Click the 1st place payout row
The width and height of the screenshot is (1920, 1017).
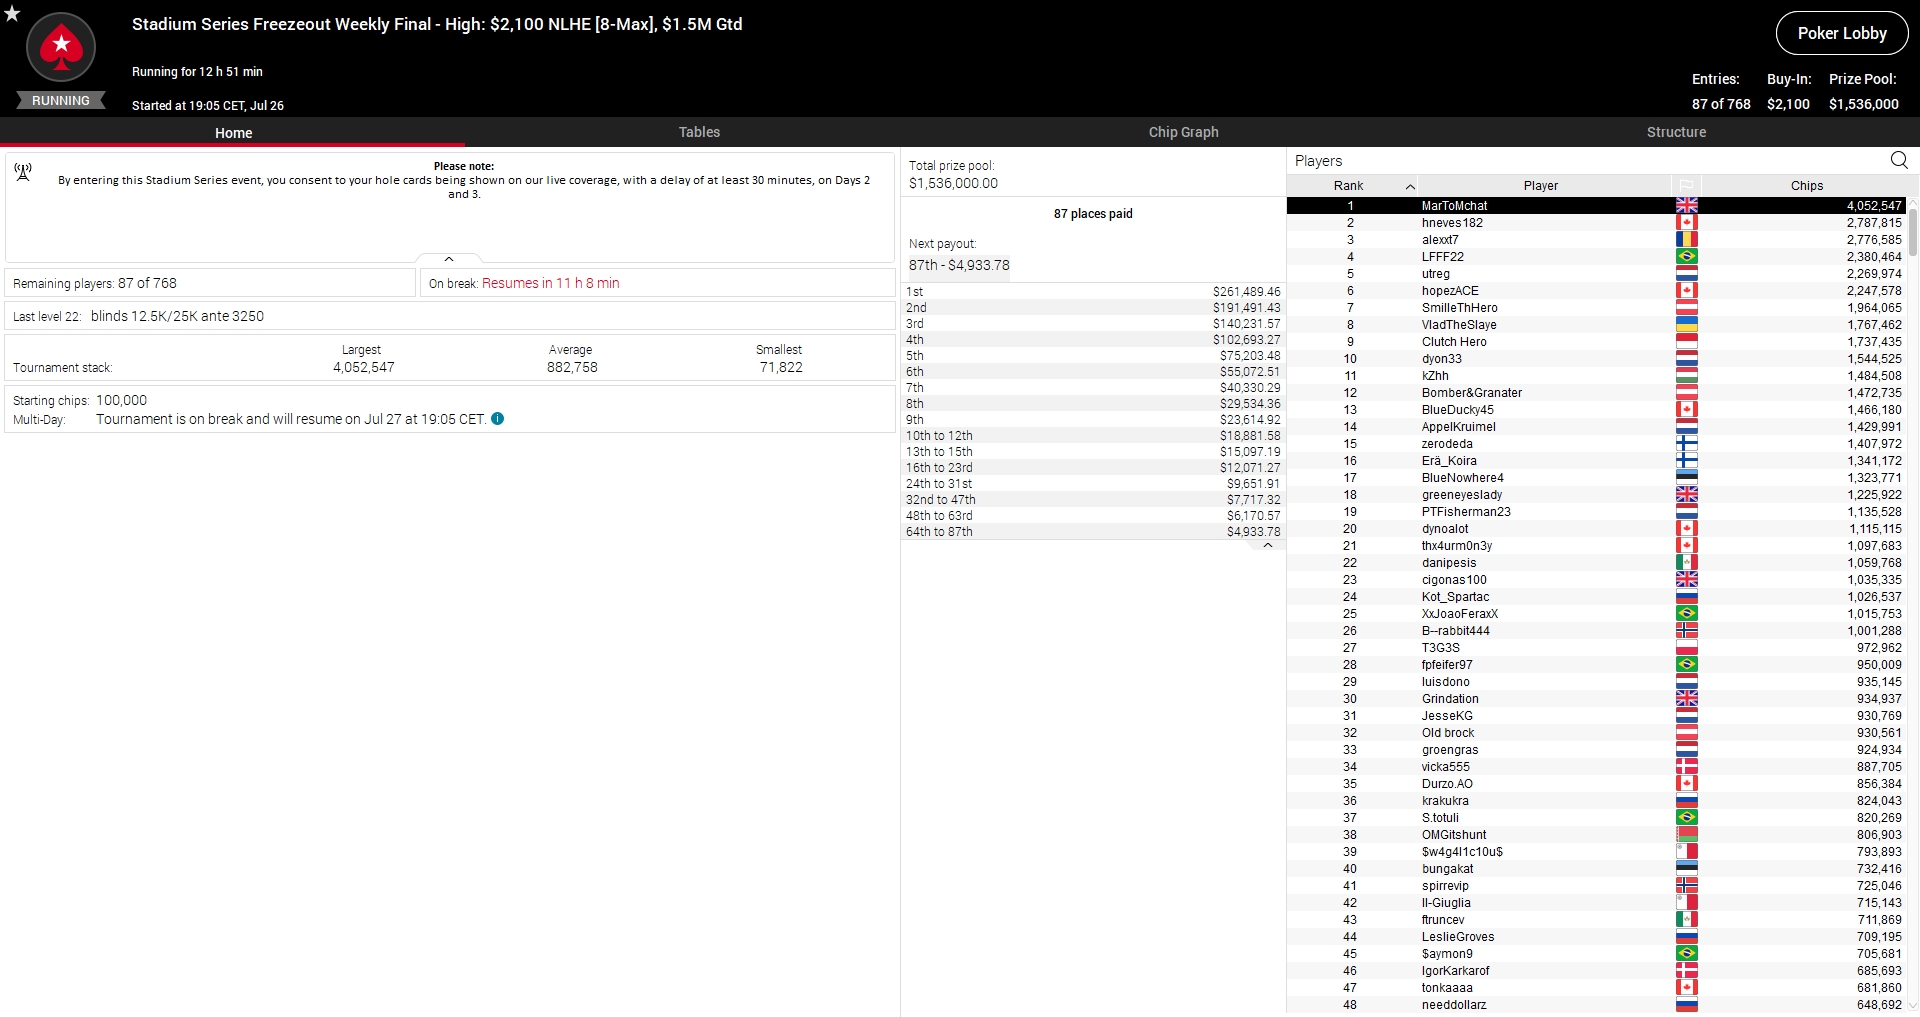tap(1093, 291)
